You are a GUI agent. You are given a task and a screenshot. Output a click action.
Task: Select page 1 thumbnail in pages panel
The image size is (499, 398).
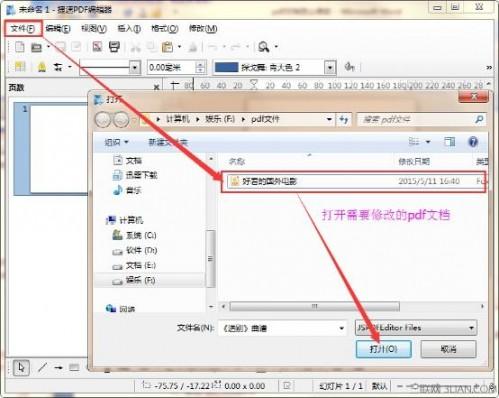click(x=59, y=149)
